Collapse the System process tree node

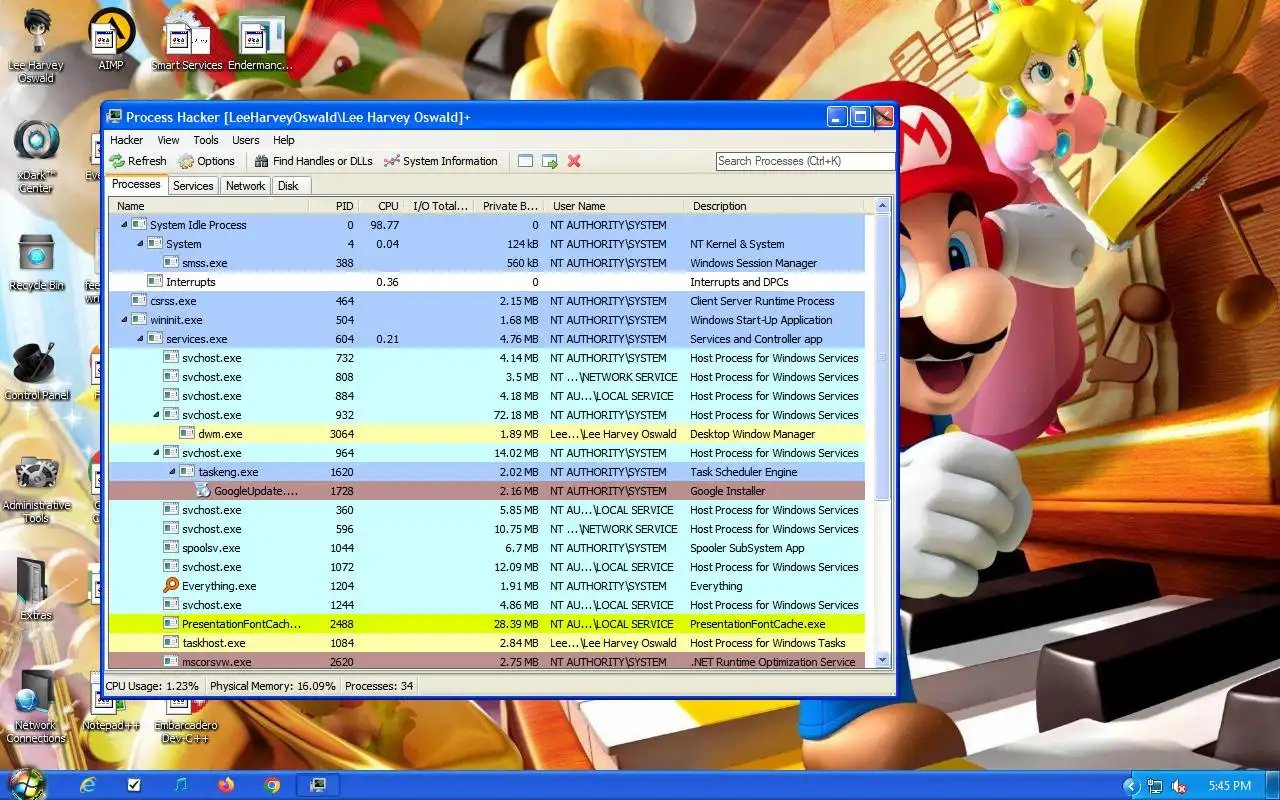click(x=140, y=244)
